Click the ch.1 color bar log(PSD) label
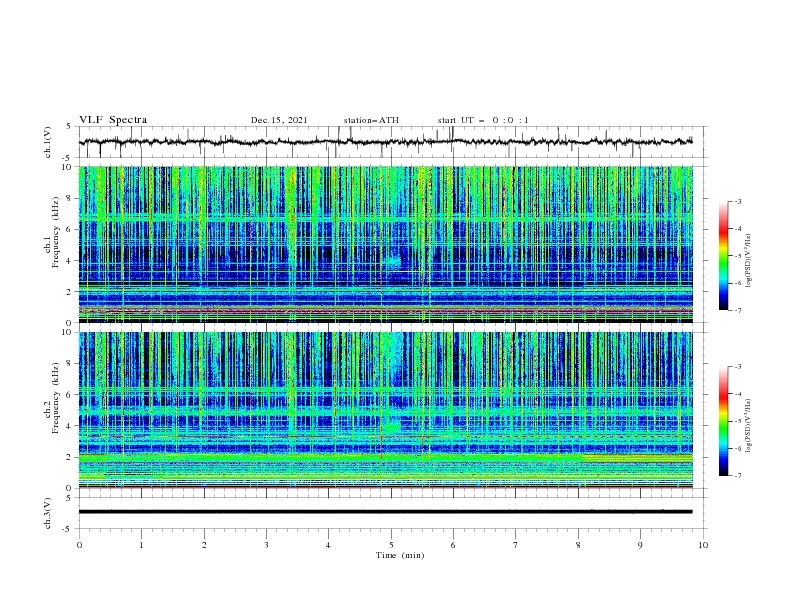 749,261
